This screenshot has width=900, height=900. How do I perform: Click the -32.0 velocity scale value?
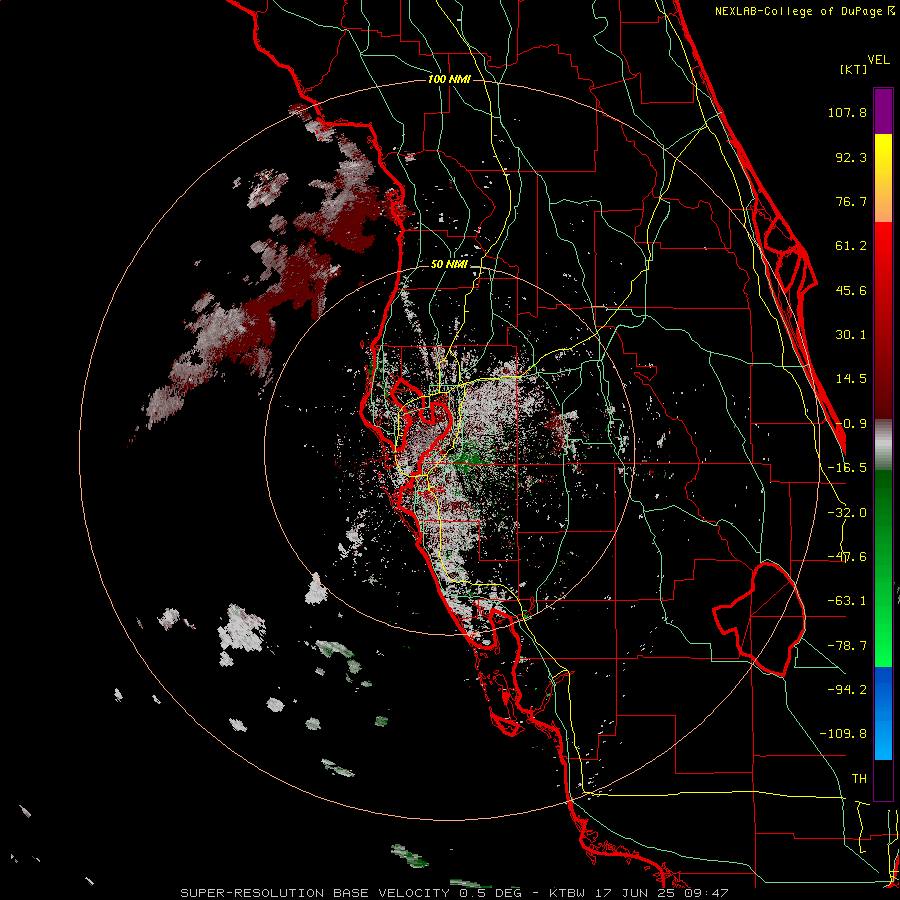[x=847, y=513]
